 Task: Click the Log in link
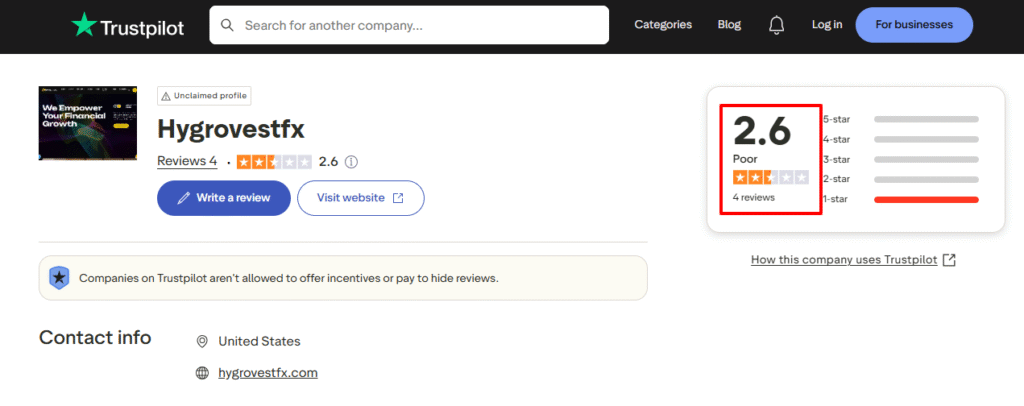827,25
